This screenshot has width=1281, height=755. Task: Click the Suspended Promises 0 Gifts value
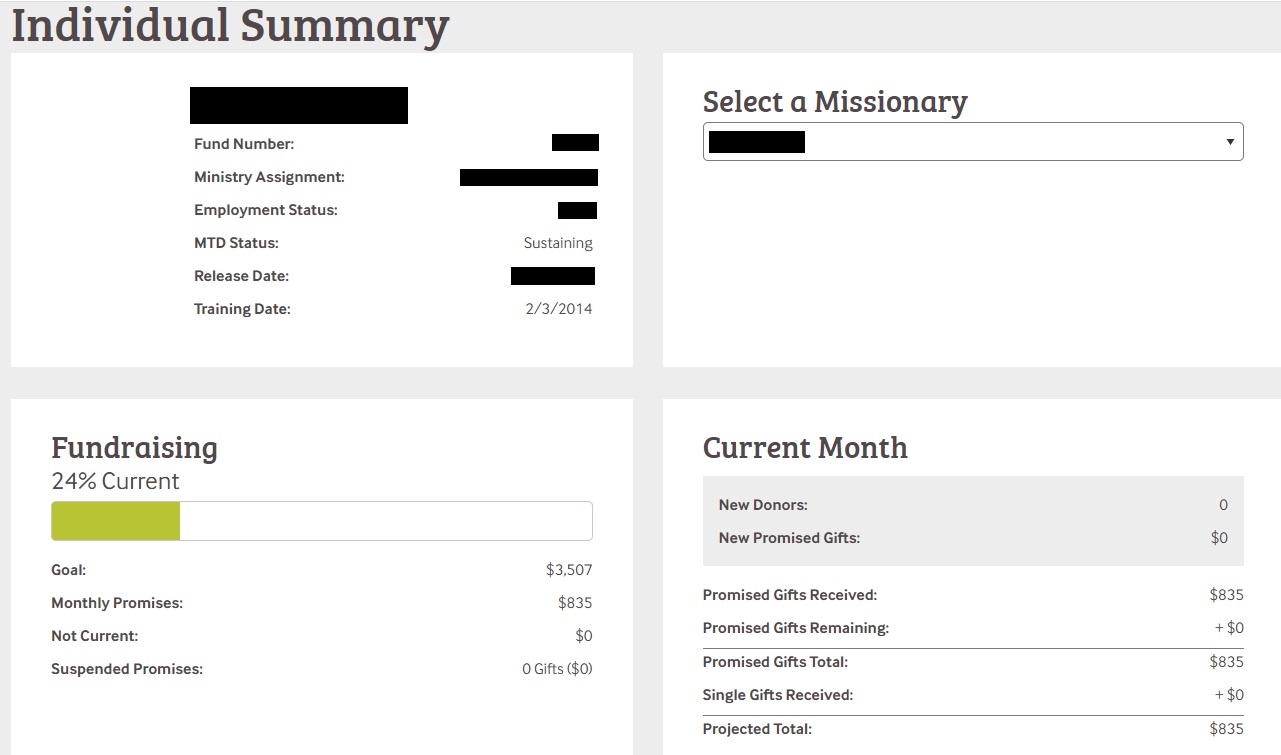click(x=557, y=669)
